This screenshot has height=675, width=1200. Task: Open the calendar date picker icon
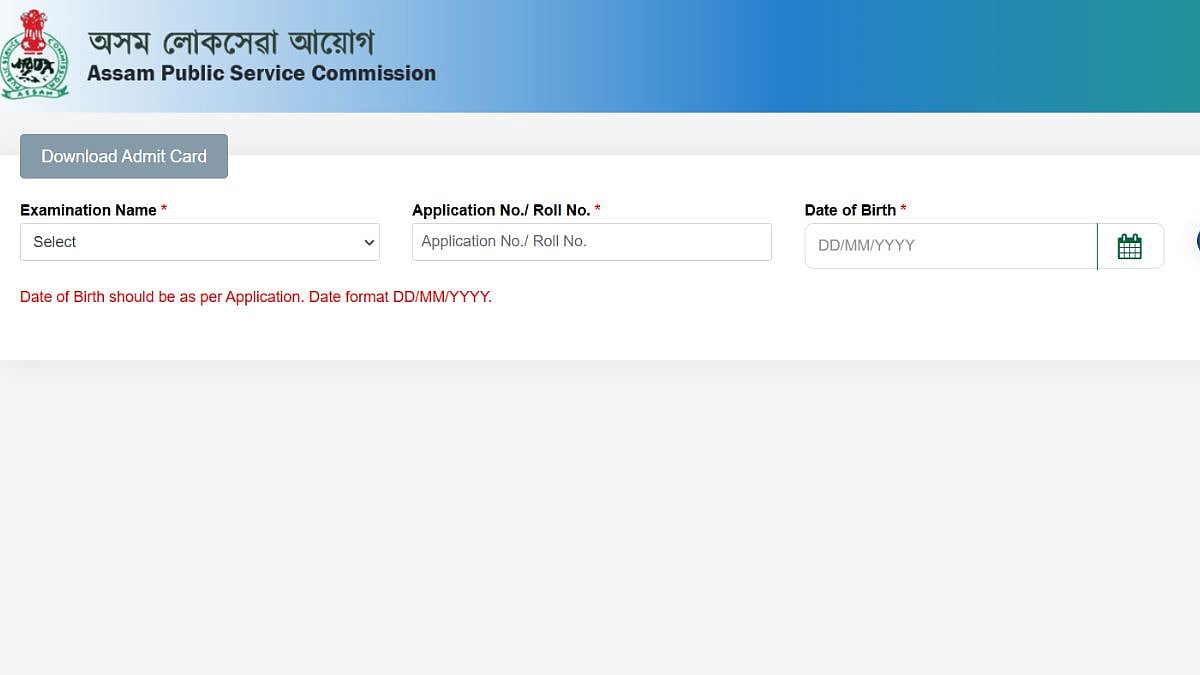(x=1129, y=246)
